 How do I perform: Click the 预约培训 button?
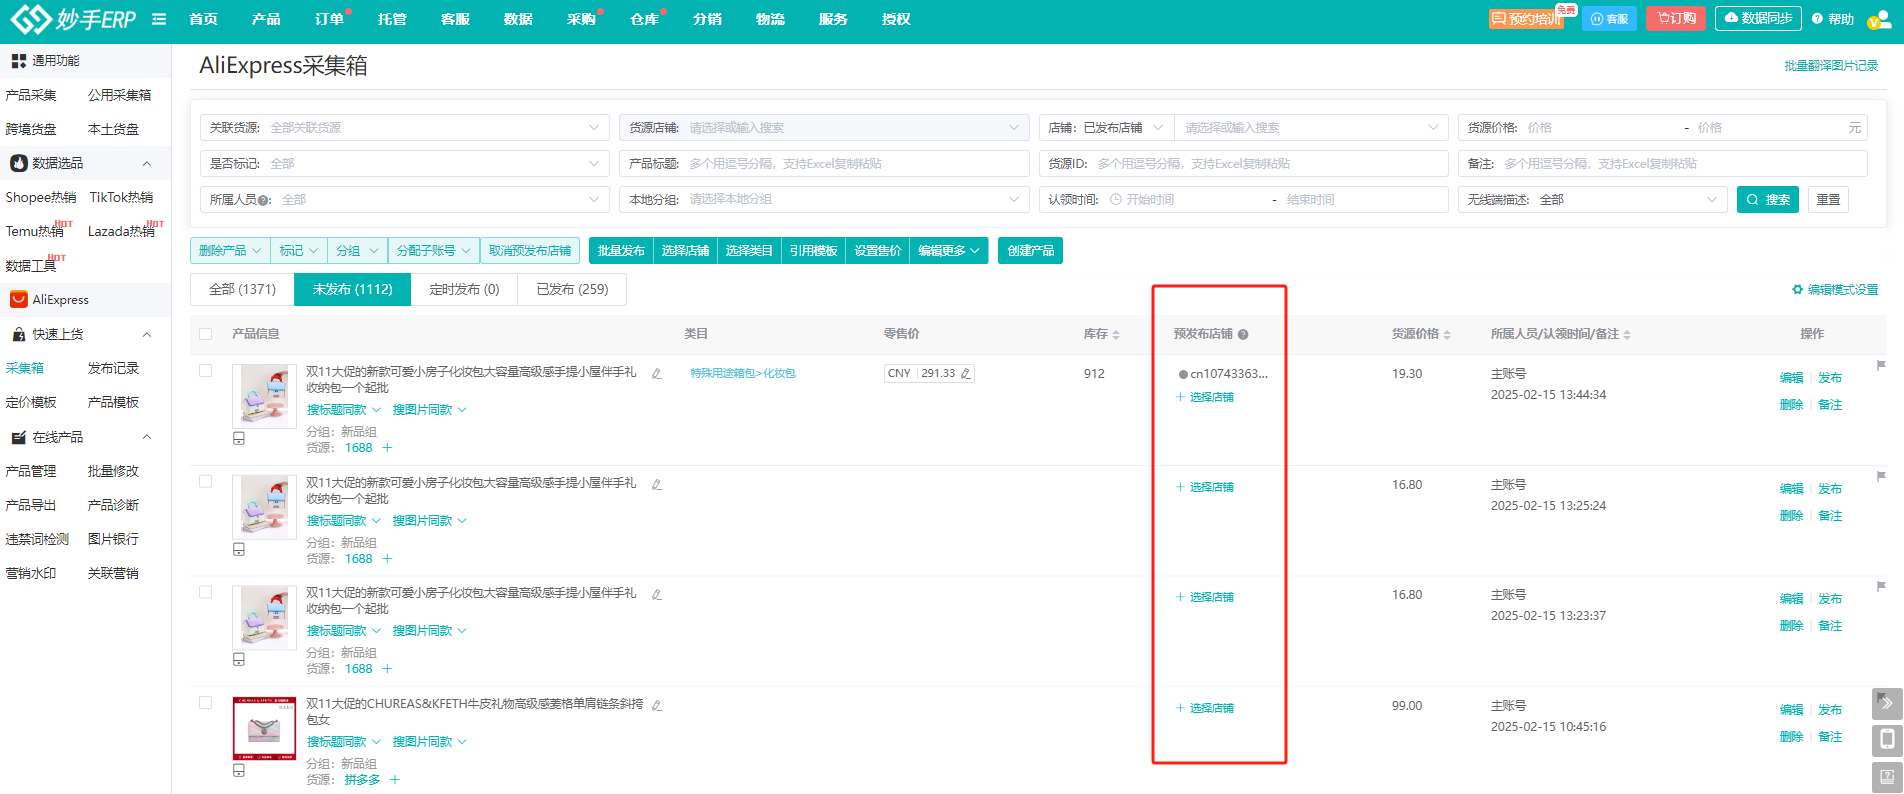(1526, 19)
